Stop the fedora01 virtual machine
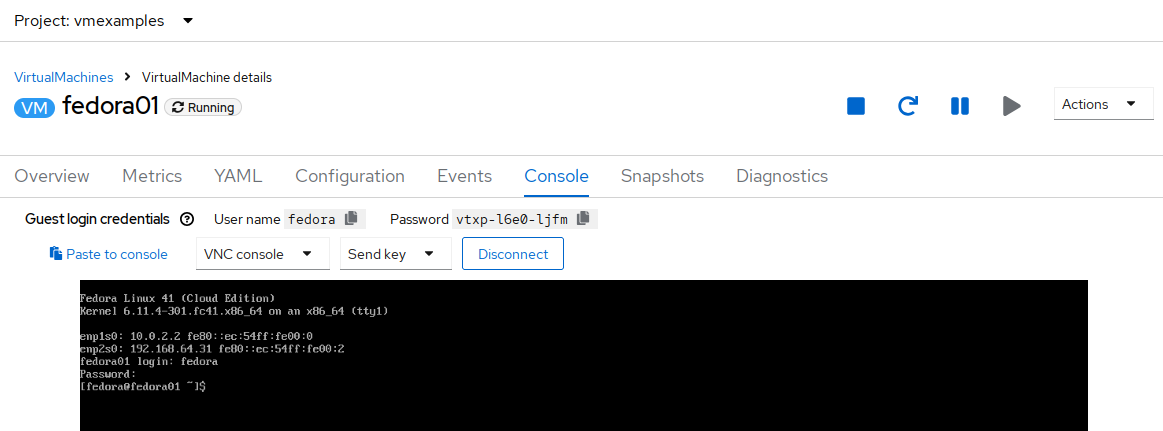Screen dimensions: 1163x431 pos(856,106)
